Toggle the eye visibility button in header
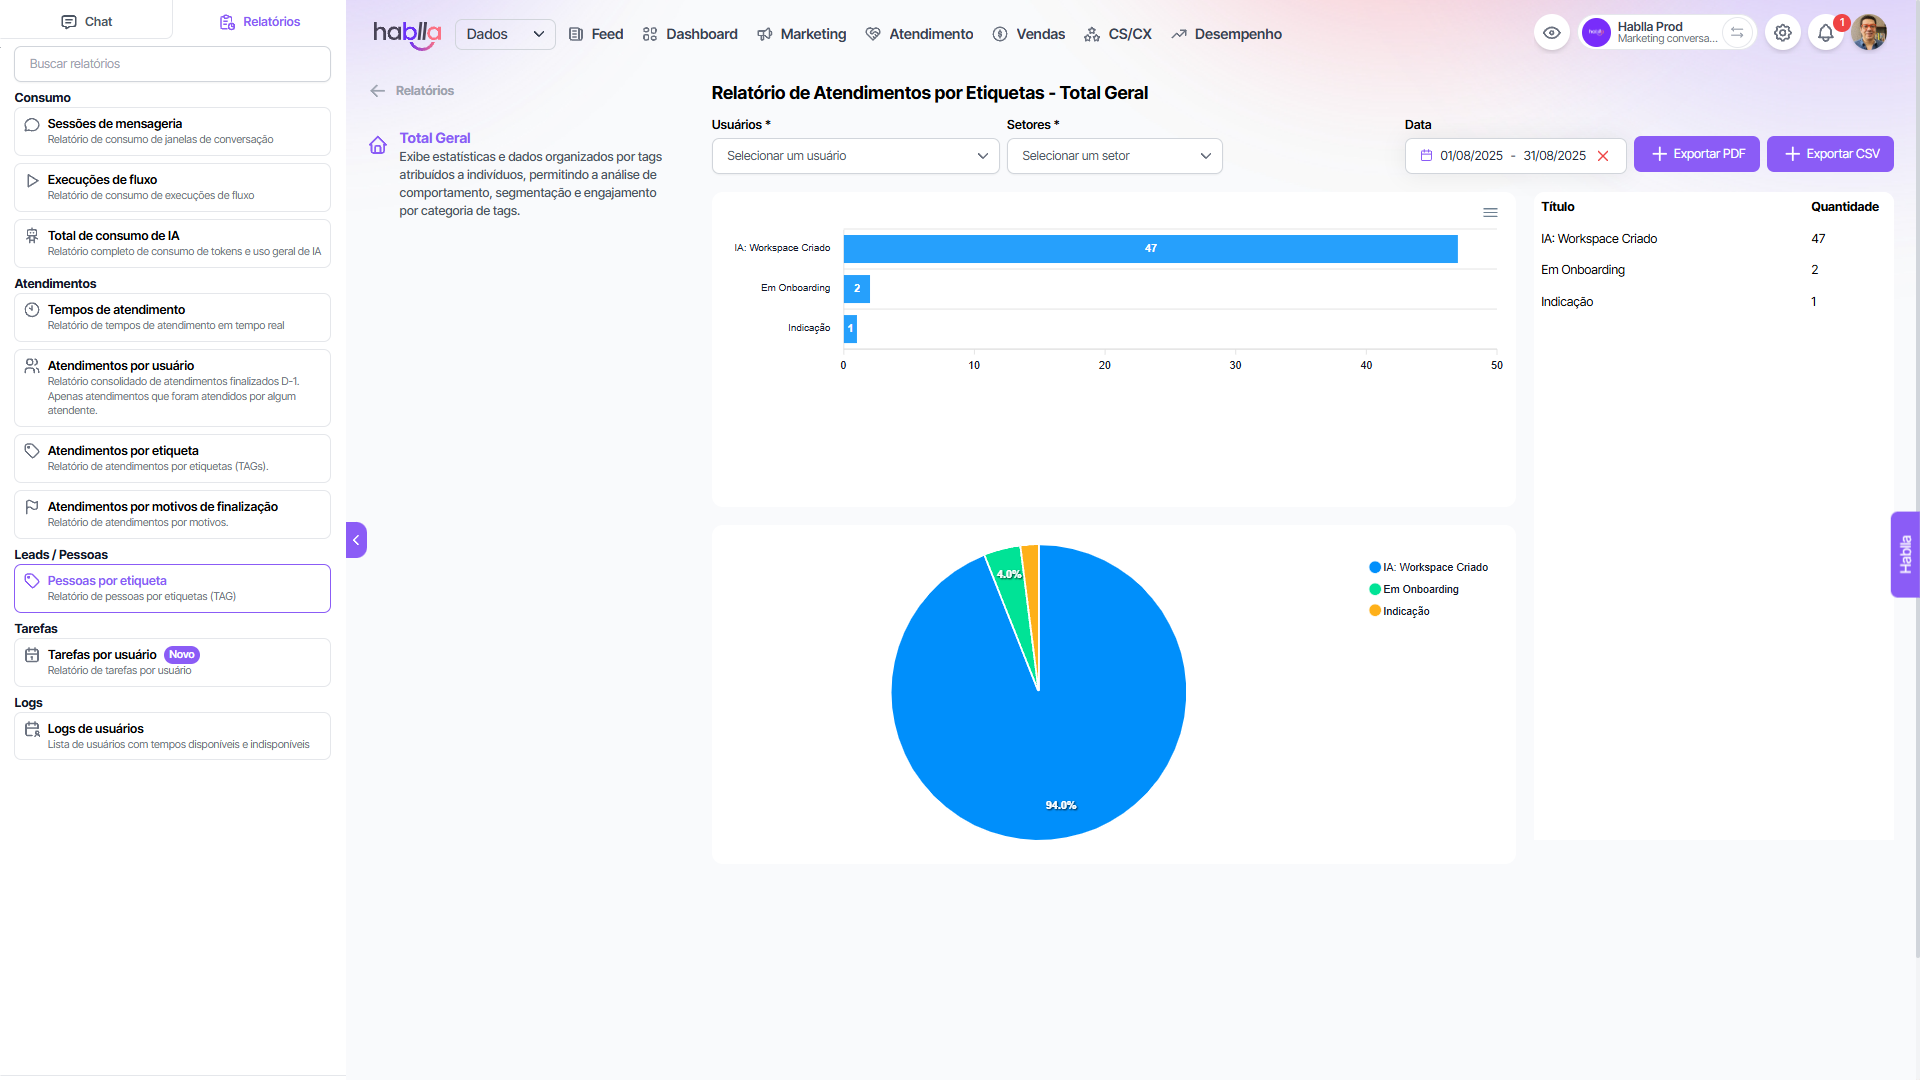Screen dimensions: 1920x1080 [x=1551, y=33]
